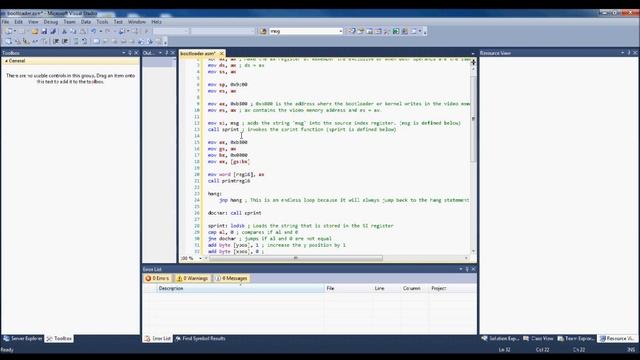The width and height of the screenshot is (640, 360).
Task: Switch to the Server Explorer tab
Action: pos(22,338)
